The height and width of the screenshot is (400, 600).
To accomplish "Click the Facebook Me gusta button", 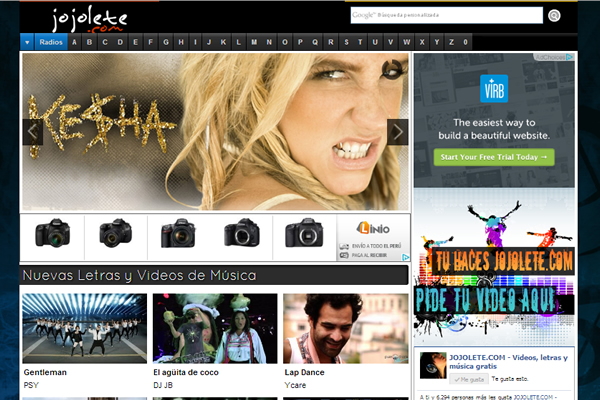I will 465,380.
